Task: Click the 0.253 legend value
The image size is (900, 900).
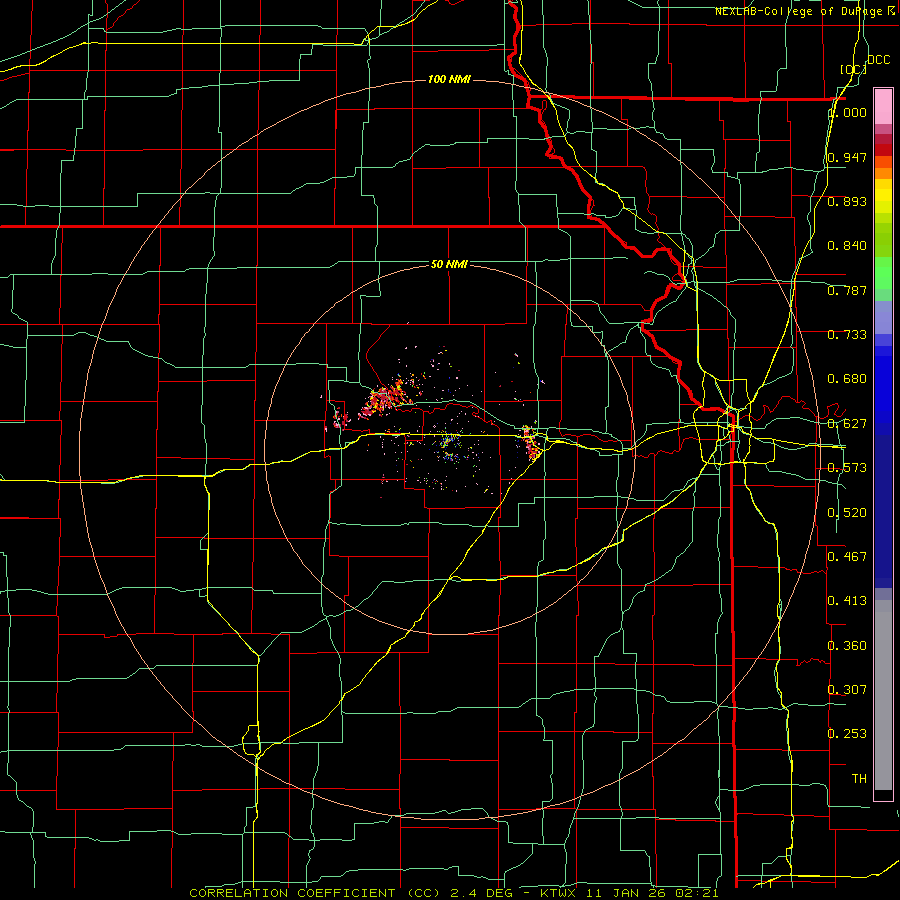Action: tap(847, 734)
